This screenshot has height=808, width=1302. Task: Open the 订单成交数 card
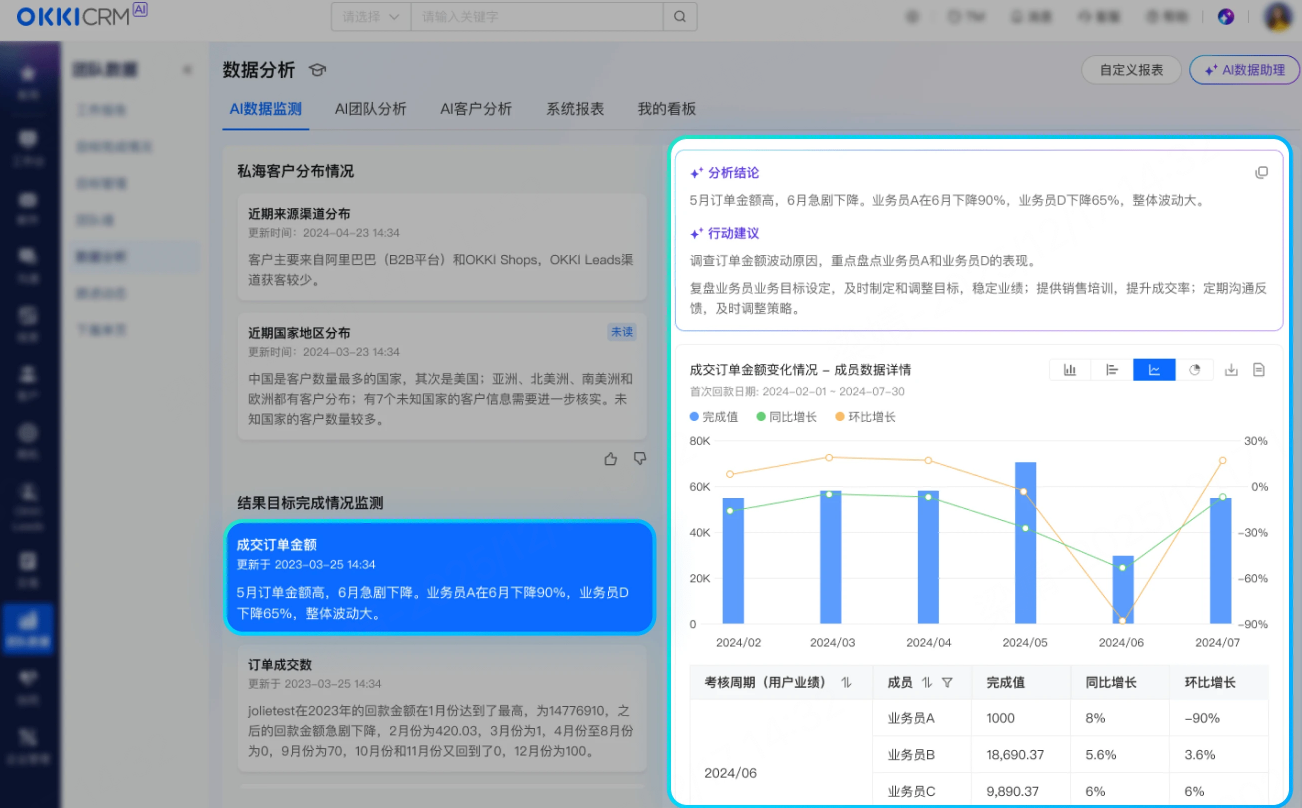(443, 709)
